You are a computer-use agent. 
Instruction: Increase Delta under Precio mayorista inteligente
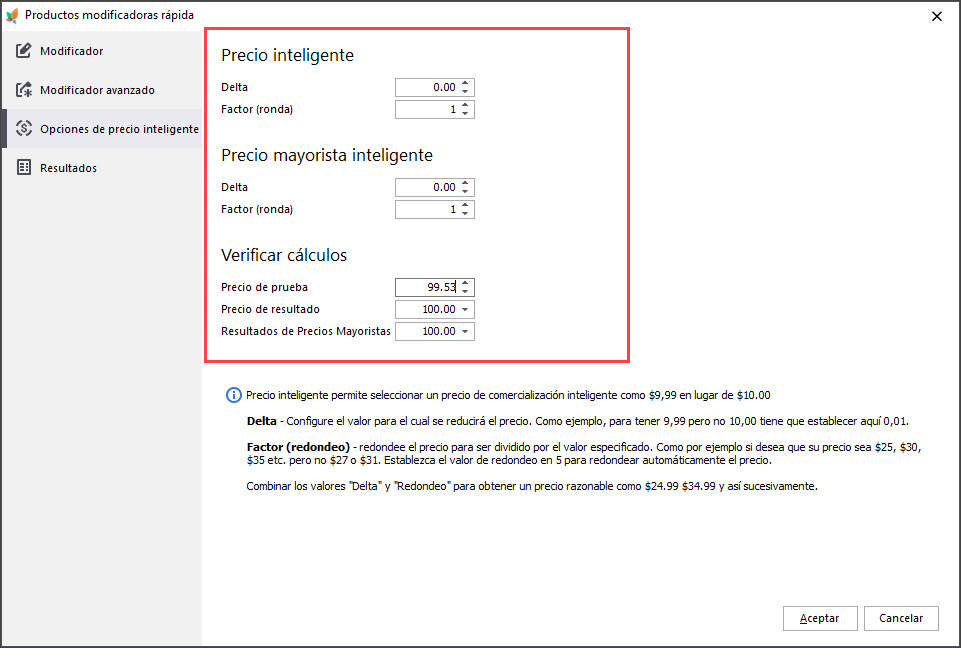point(465,183)
